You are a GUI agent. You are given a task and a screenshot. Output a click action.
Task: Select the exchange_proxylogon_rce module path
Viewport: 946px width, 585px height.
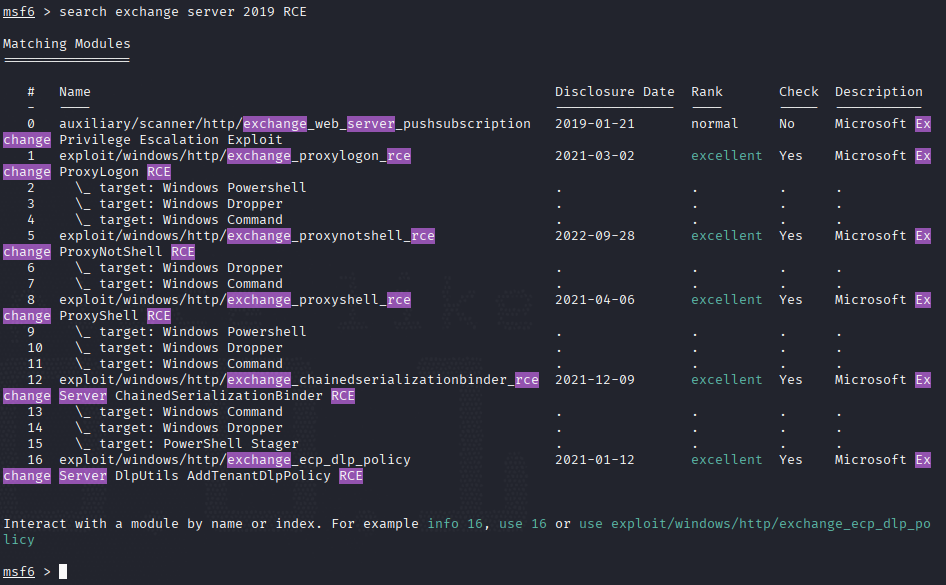[235, 156]
